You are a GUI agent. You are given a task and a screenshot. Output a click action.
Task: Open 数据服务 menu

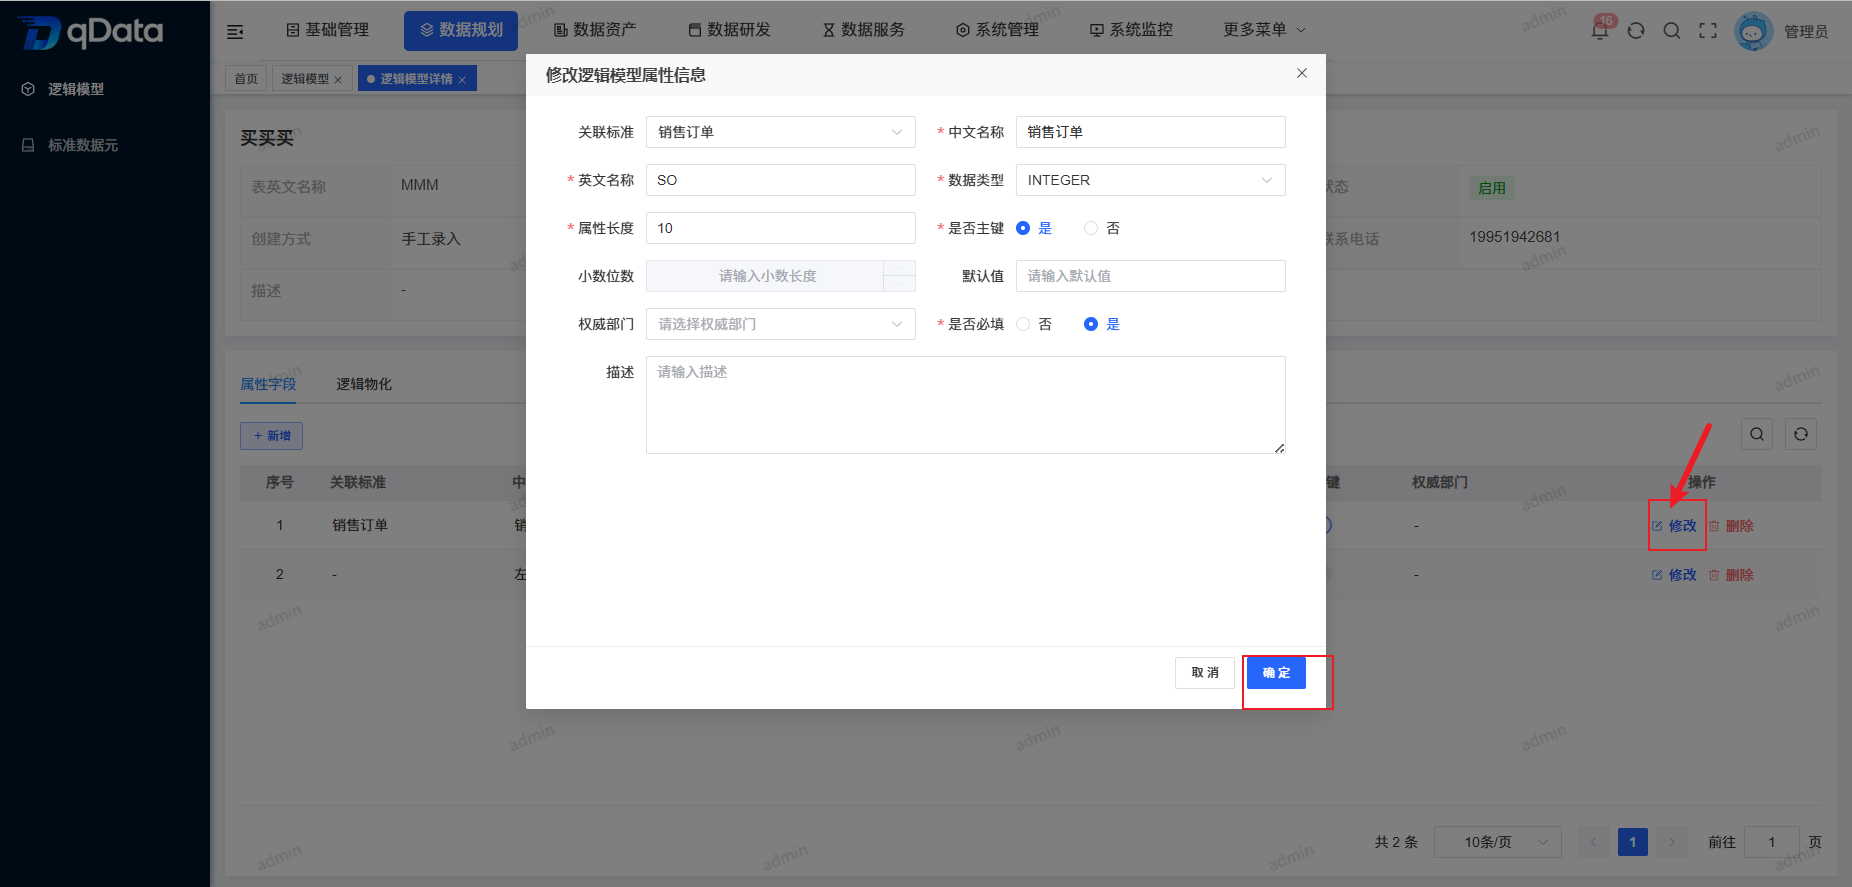pos(863,30)
